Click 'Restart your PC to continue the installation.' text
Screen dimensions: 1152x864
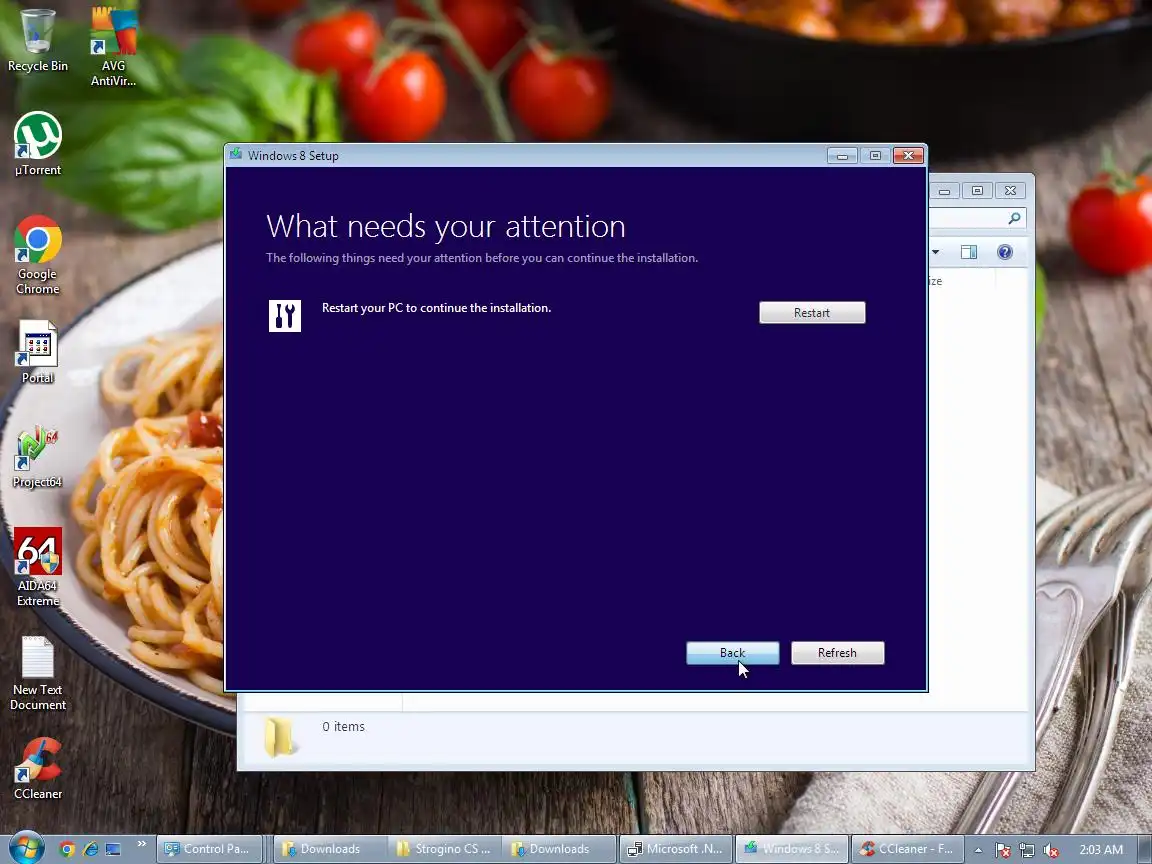[436, 308]
